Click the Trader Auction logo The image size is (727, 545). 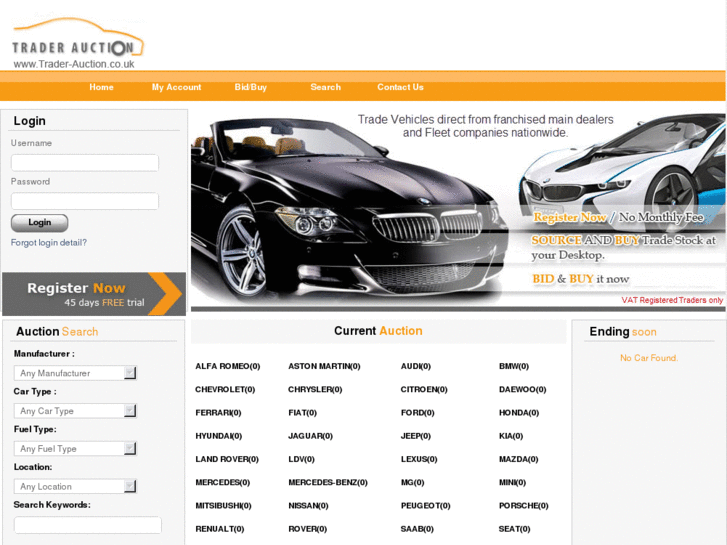point(78,43)
